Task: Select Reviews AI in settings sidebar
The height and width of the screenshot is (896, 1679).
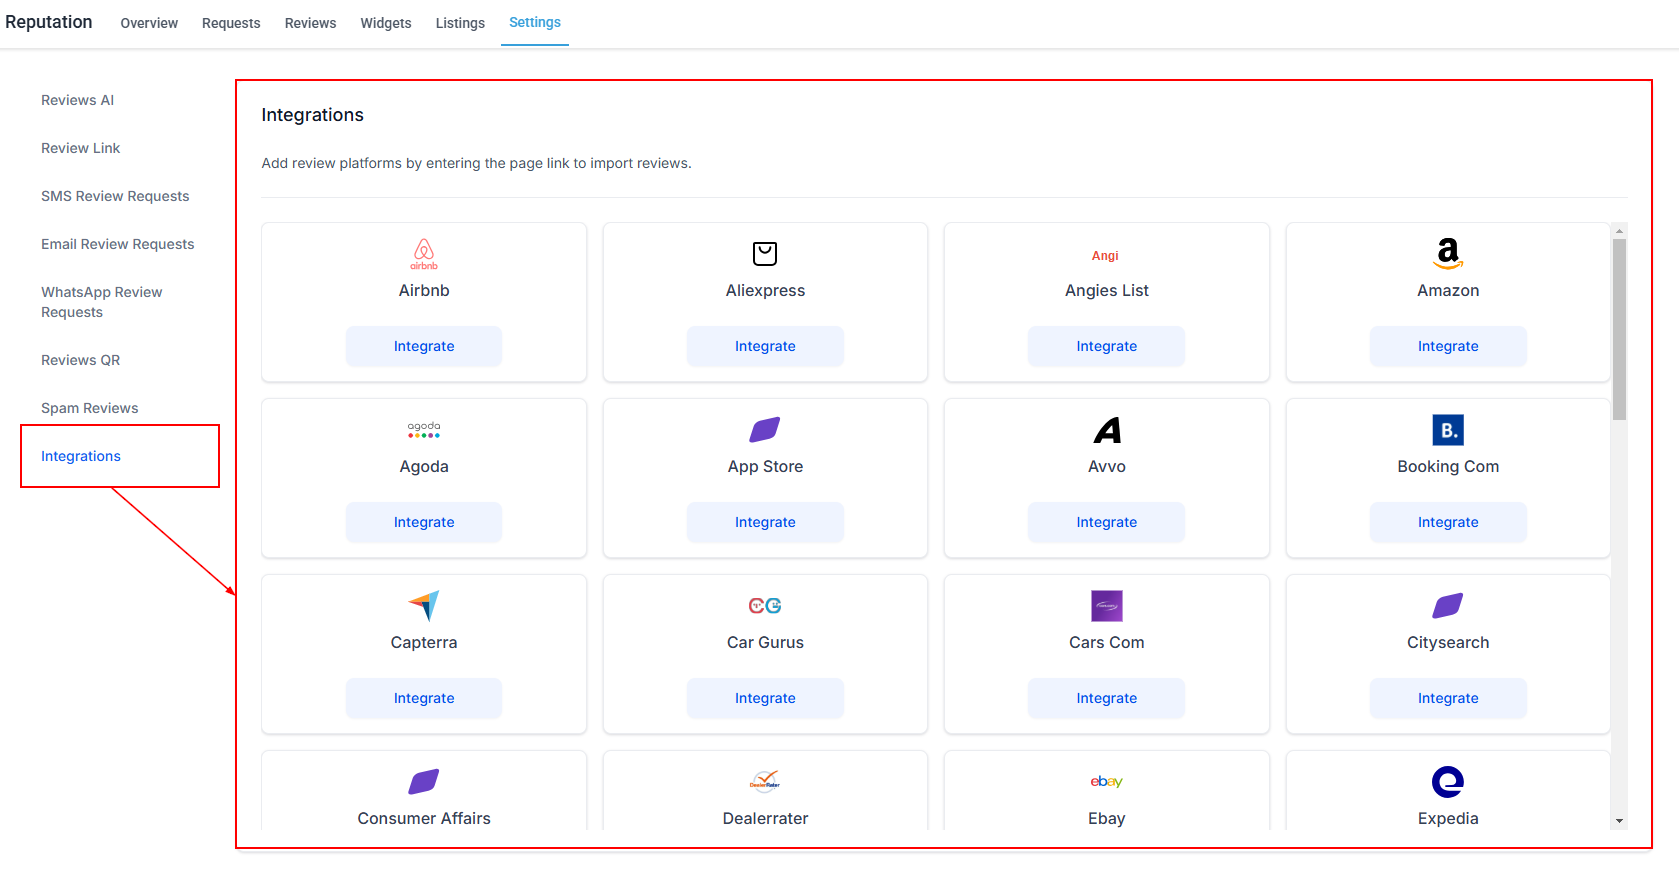Action: pos(78,100)
